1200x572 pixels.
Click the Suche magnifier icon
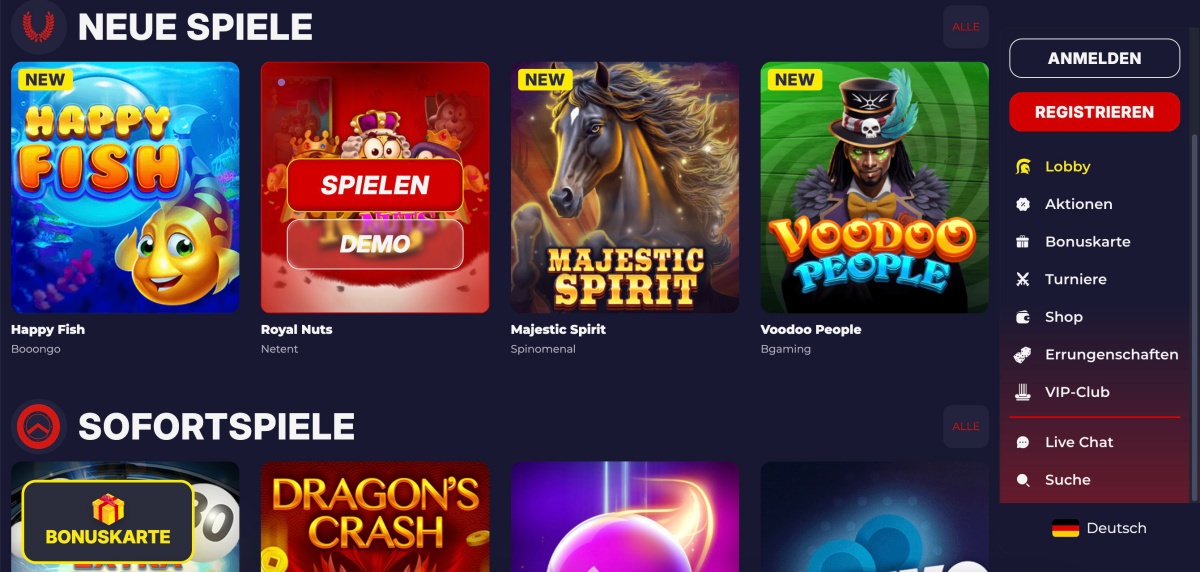[x=1023, y=480]
